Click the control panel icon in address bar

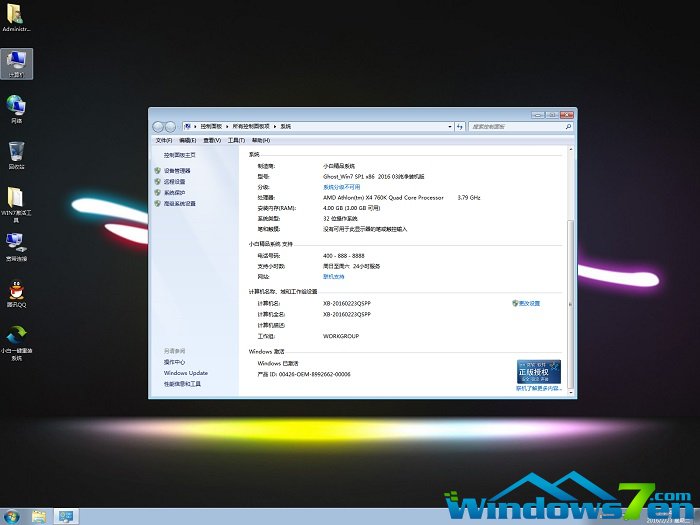tap(188, 127)
